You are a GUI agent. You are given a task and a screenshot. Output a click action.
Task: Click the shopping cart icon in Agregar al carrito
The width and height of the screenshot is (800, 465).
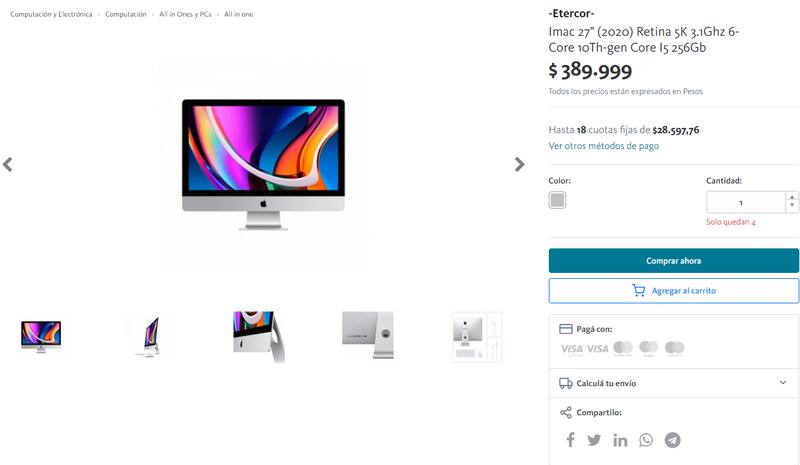pos(638,290)
